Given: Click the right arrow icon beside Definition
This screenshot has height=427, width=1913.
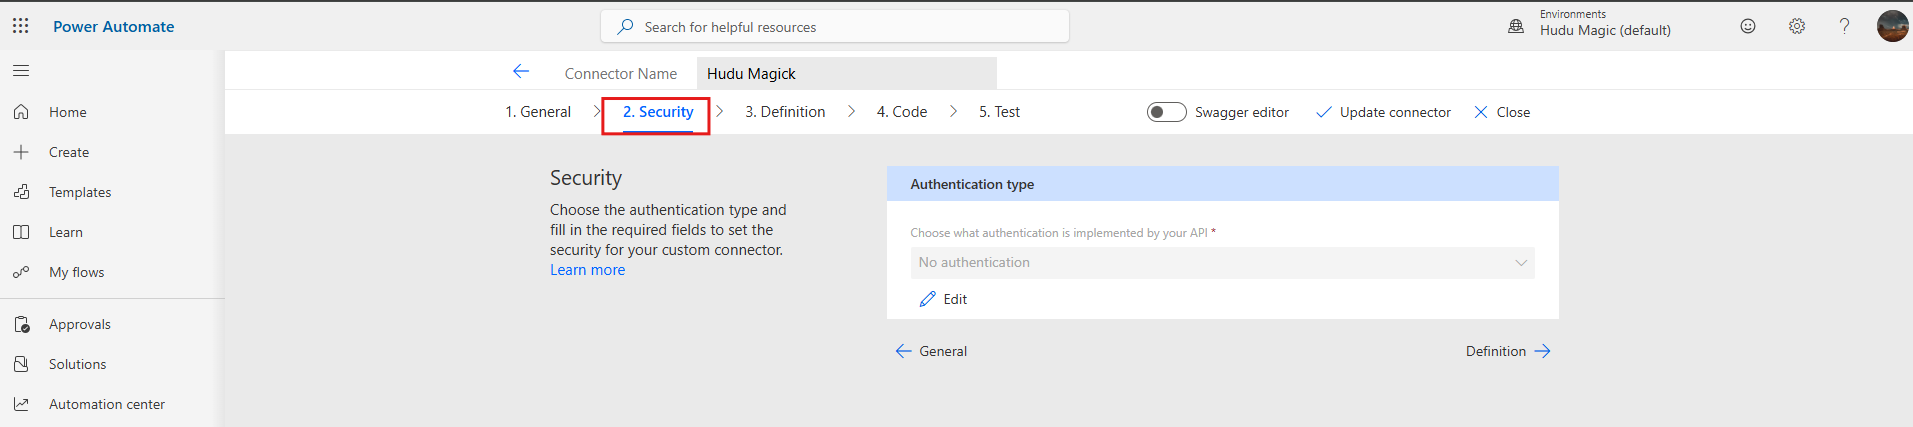Looking at the screenshot, I should [x=1542, y=351].
